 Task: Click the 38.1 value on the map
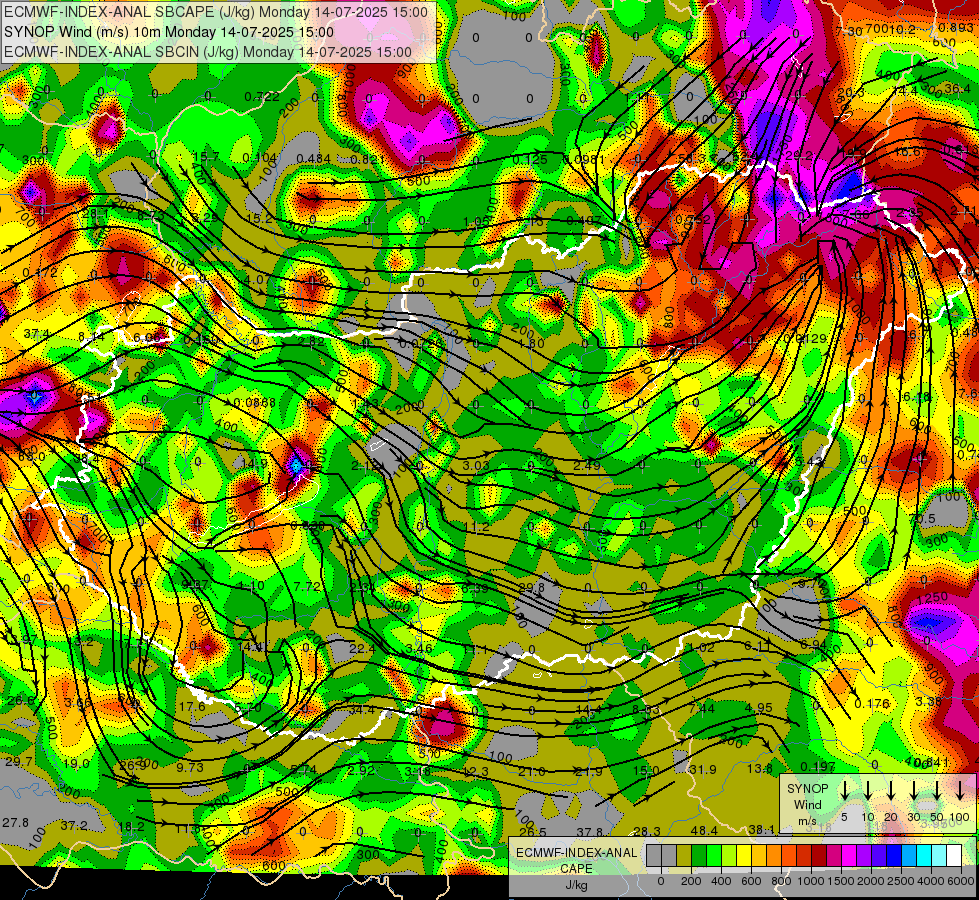point(761,829)
